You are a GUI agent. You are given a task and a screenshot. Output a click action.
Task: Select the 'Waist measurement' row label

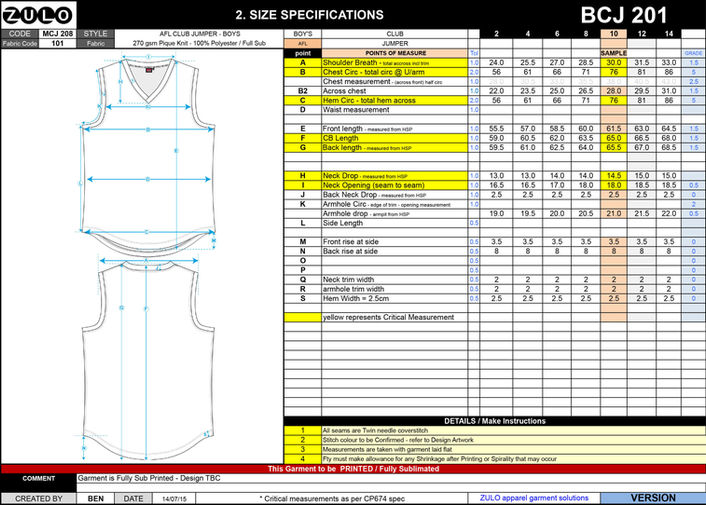click(x=395, y=110)
